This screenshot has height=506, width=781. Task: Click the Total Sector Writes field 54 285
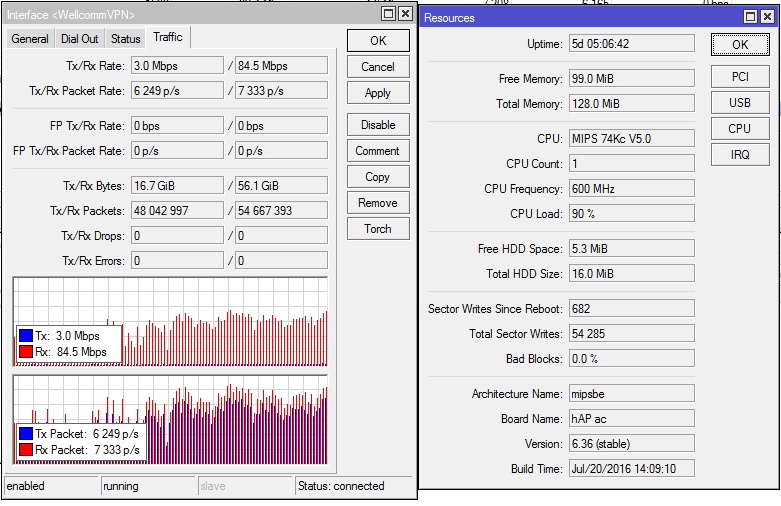tap(632, 333)
